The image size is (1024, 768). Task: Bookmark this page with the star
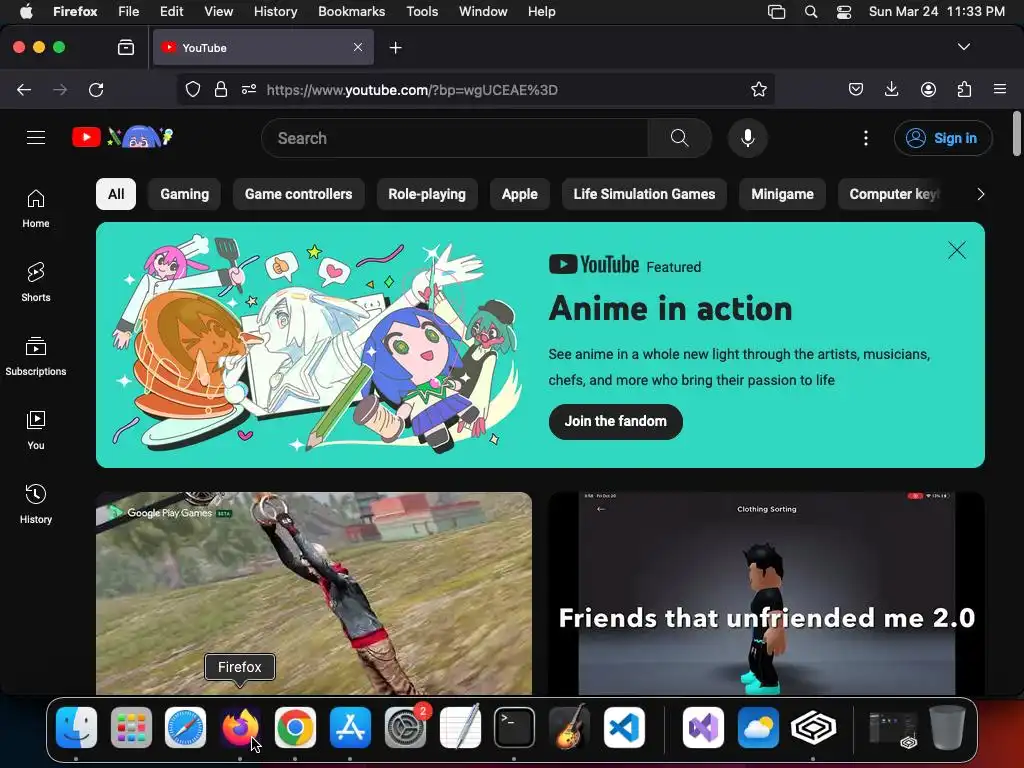[x=758, y=89]
